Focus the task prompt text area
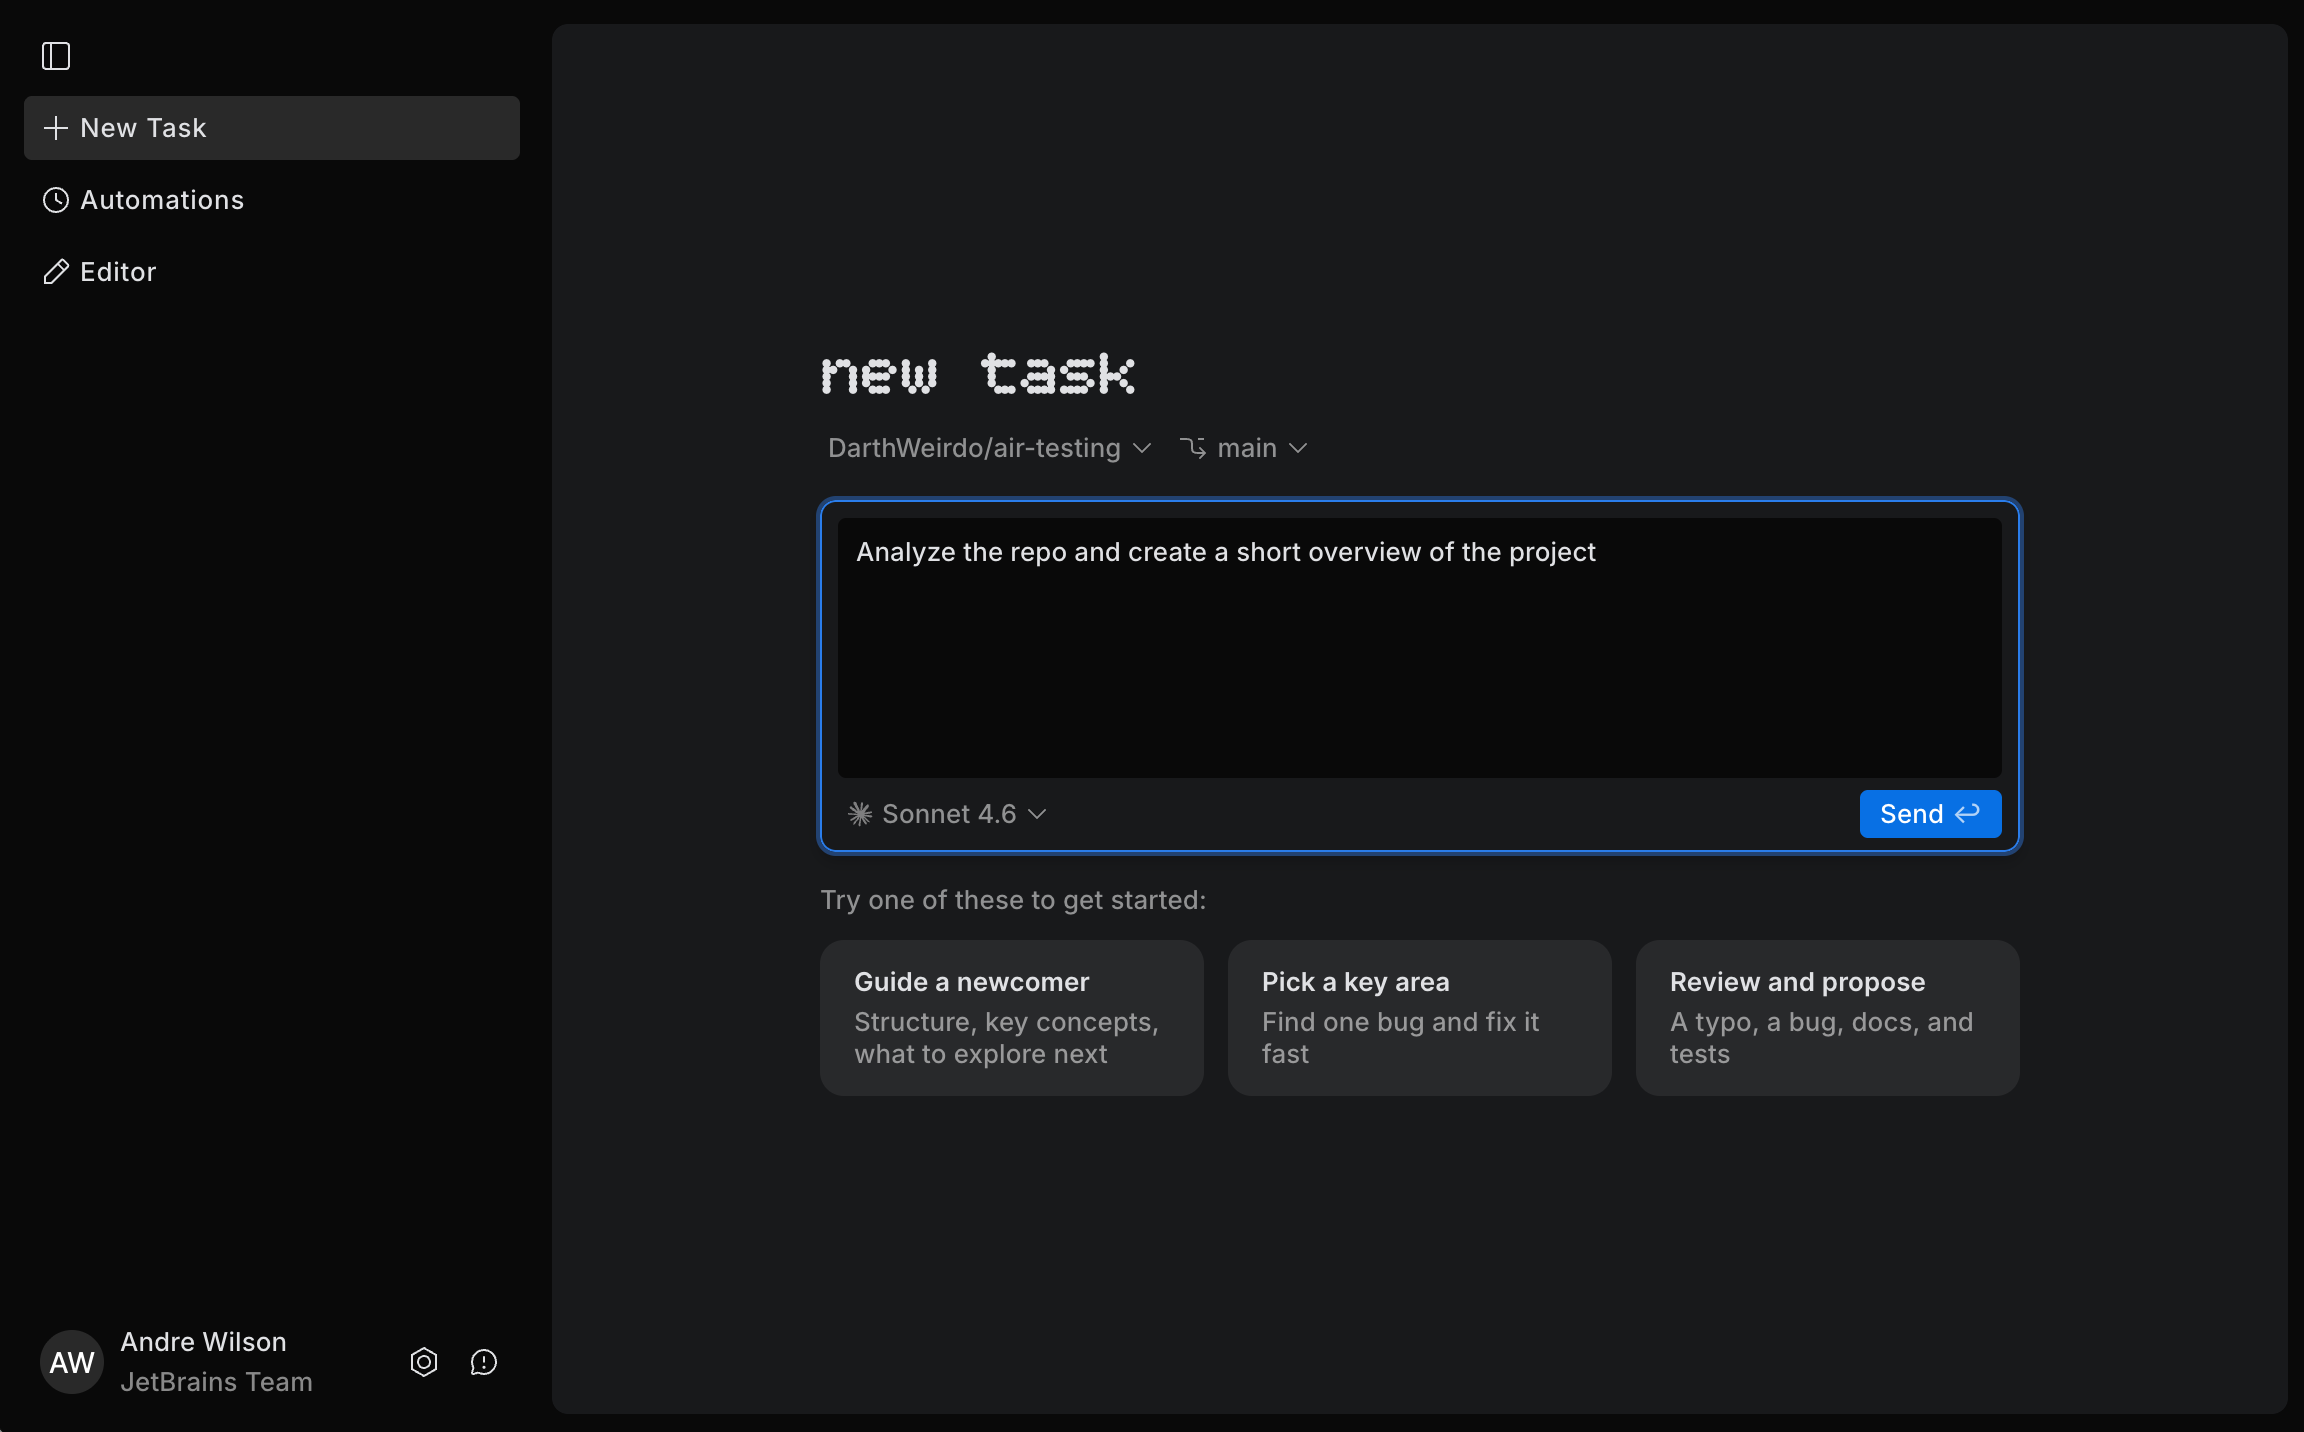Viewport: 2304px width, 1432px height. (x=1420, y=648)
